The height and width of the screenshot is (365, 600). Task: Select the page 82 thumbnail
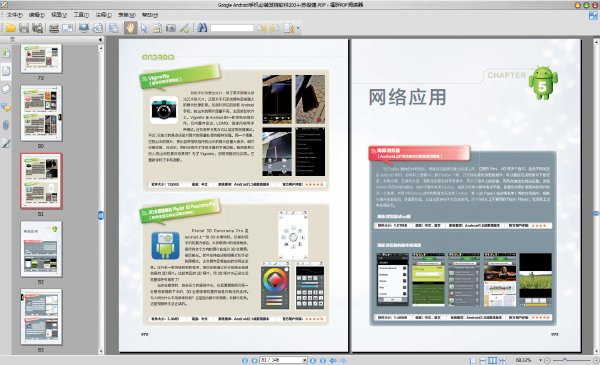[x=41, y=249]
